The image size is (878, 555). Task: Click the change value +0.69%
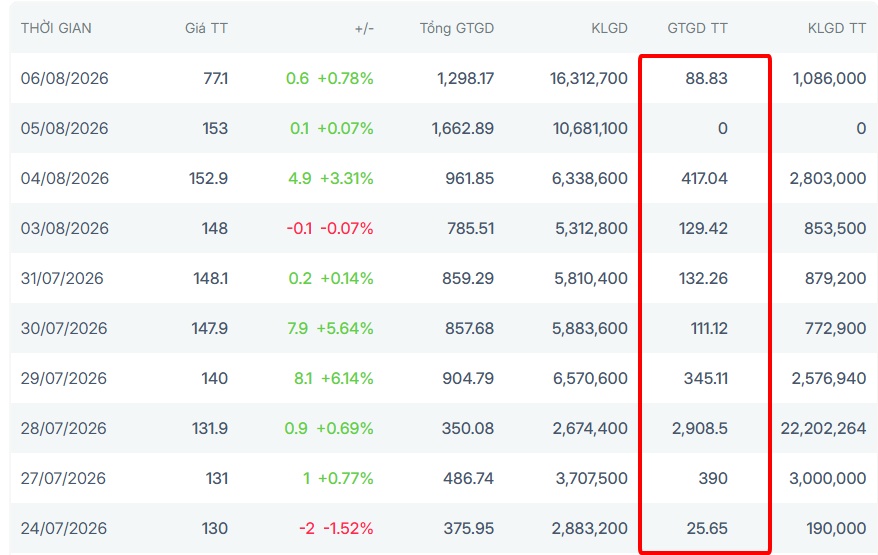click(x=345, y=428)
